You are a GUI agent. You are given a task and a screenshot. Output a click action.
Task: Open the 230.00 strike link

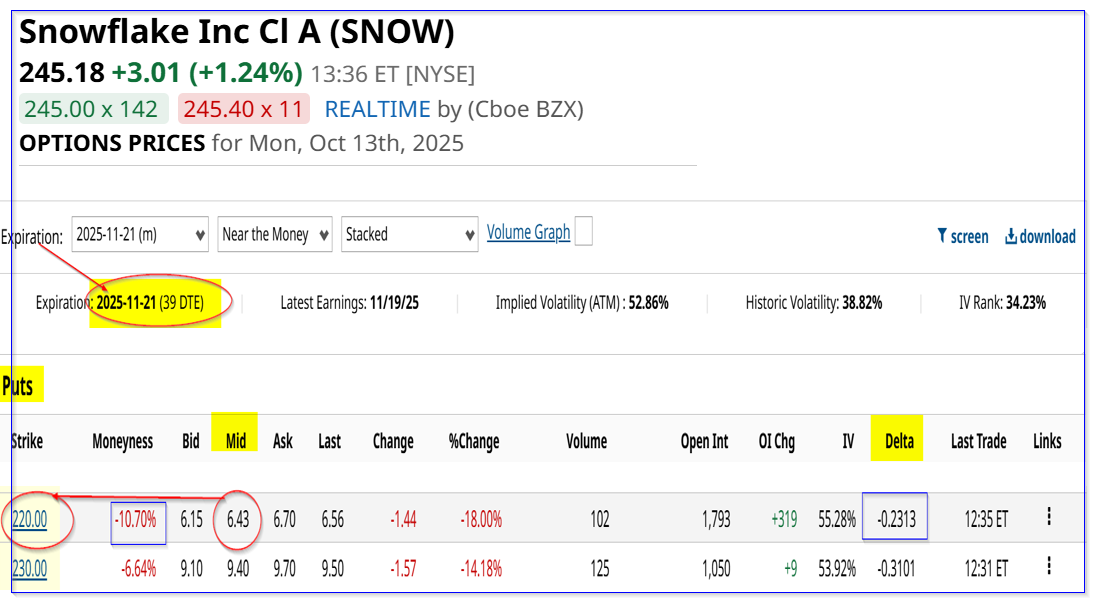click(x=29, y=568)
